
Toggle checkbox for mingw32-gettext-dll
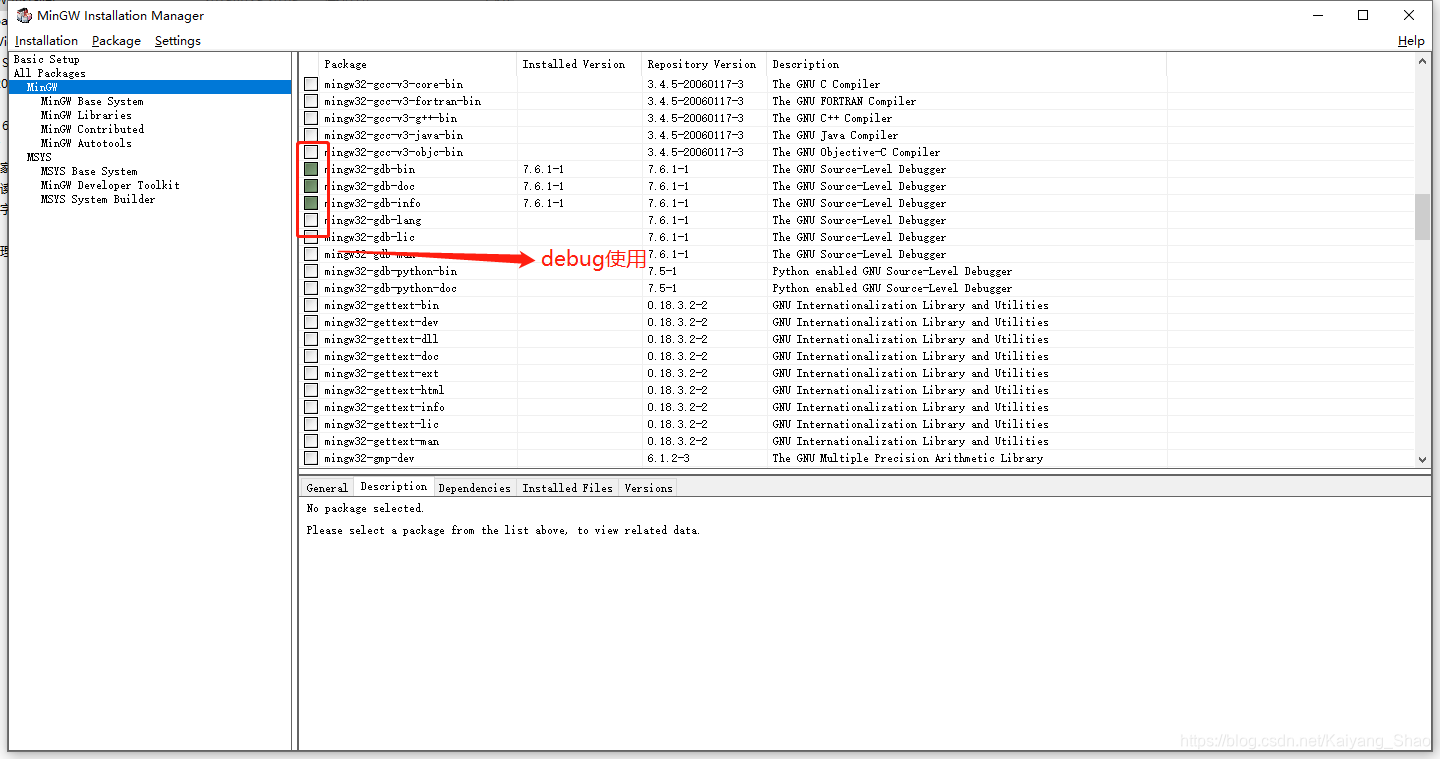tap(311, 339)
